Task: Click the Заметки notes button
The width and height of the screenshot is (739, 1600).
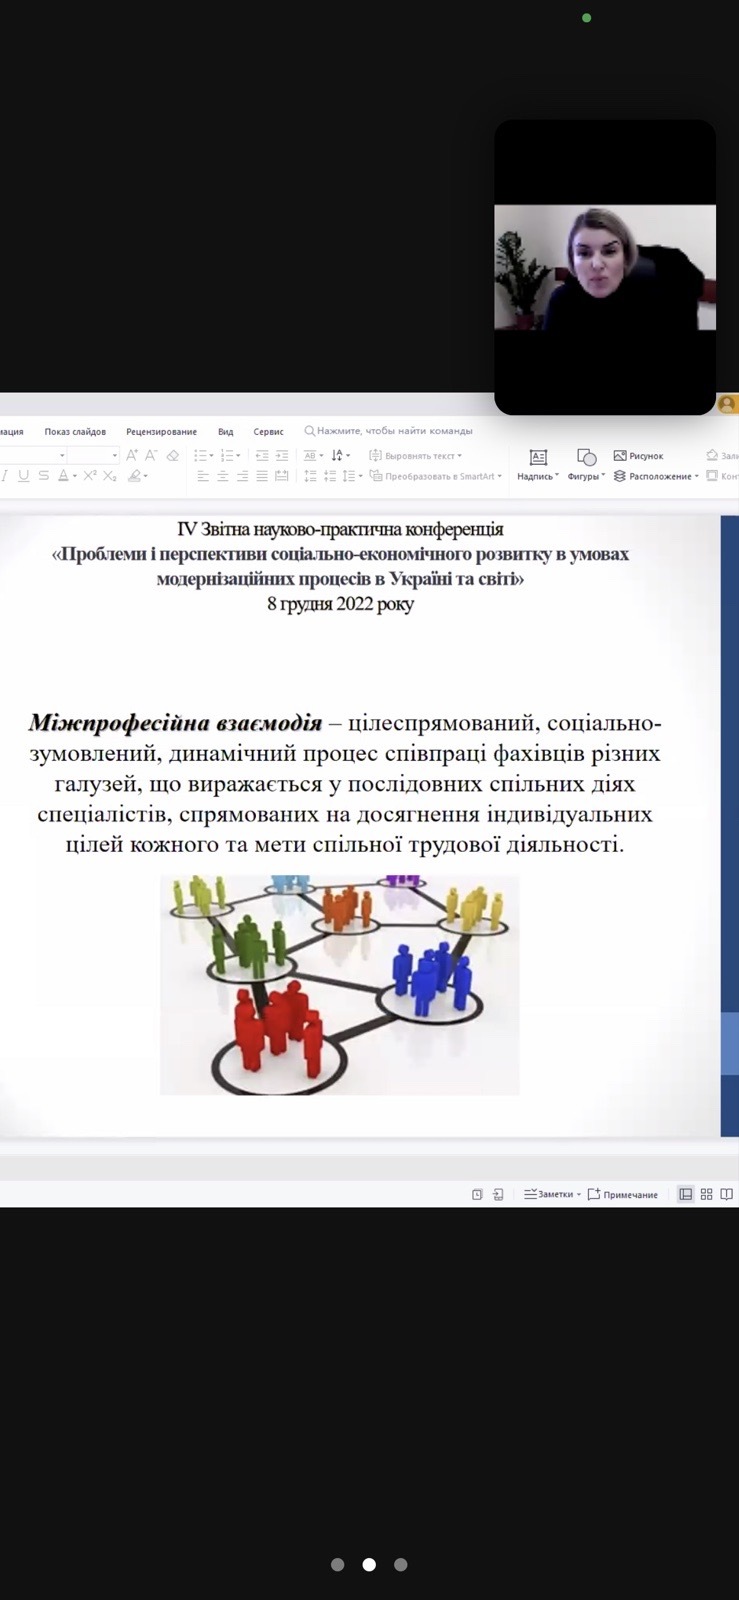Action: [551, 1194]
